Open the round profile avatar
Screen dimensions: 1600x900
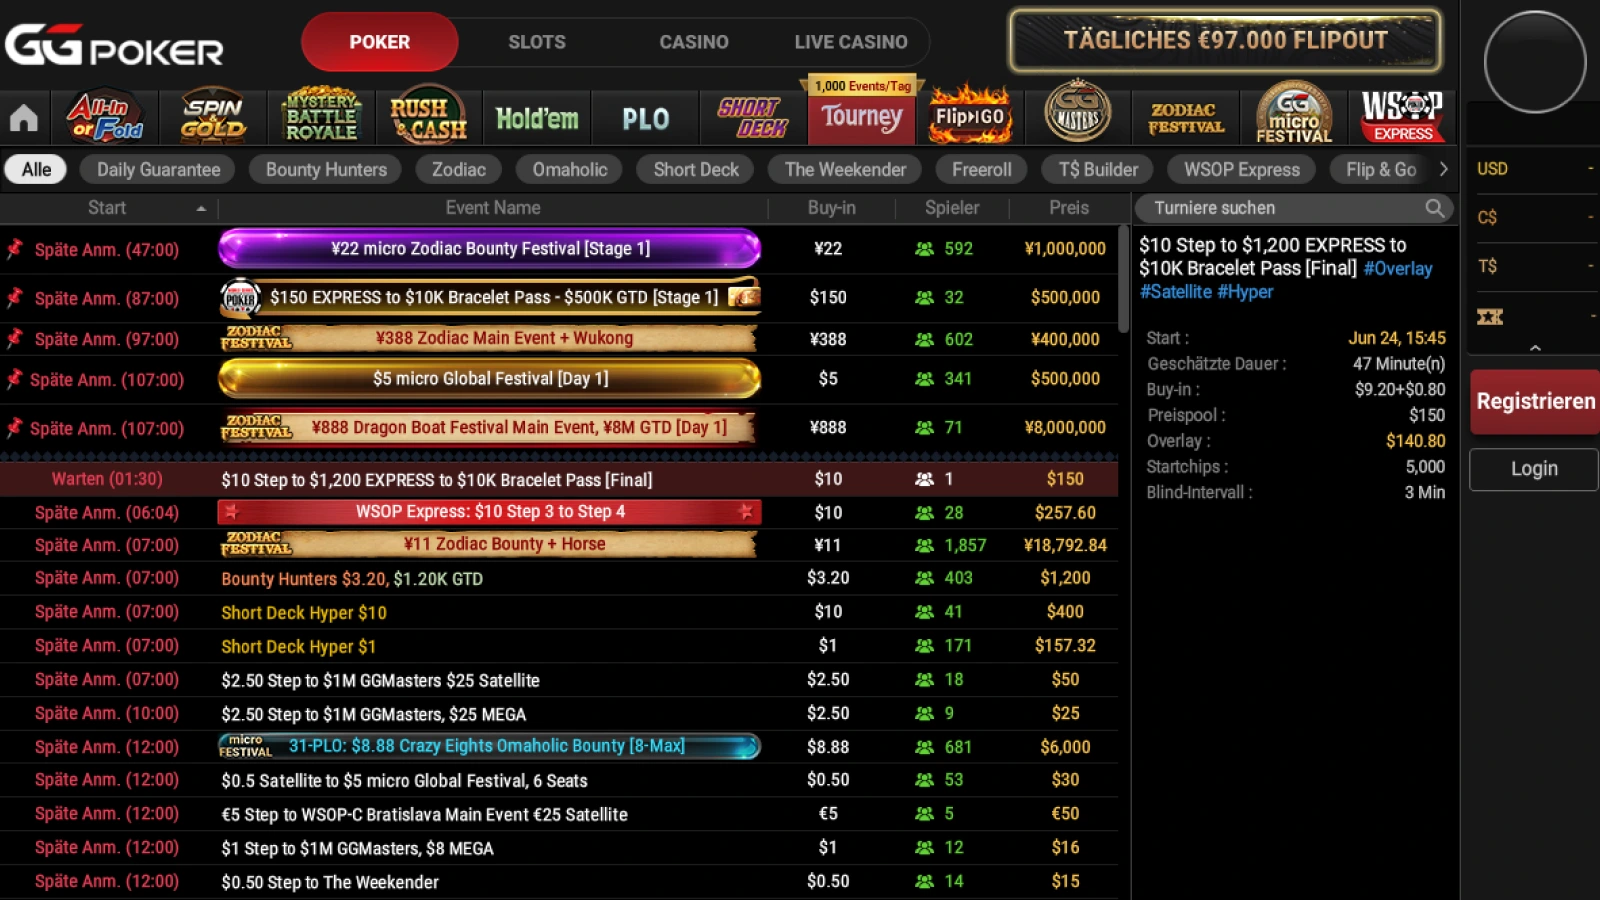[1534, 62]
